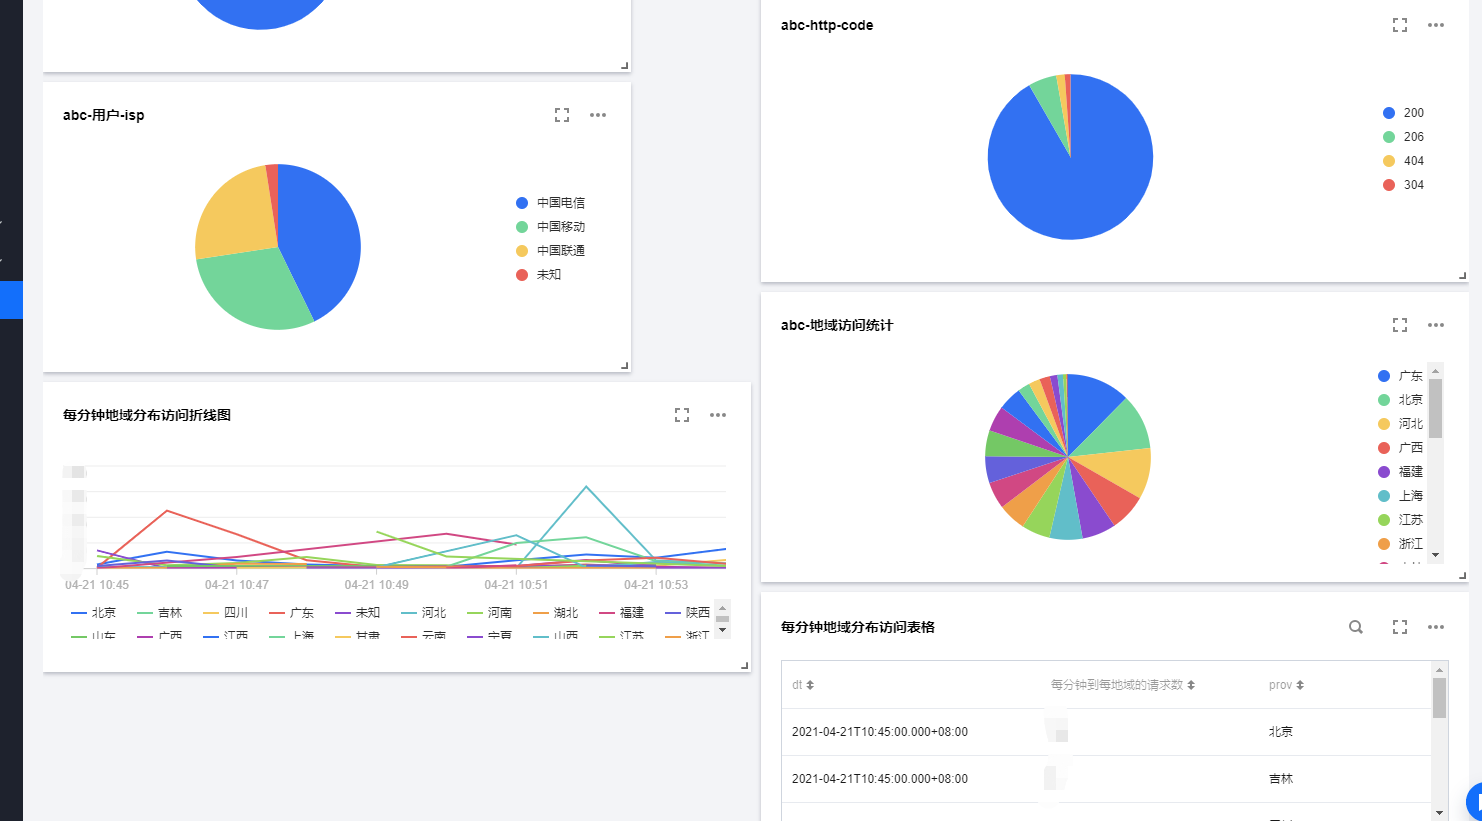The width and height of the screenshot is (1482, 821).
Task: Open more options for 每分钟地域分布访问表格
Action: point(1436,627)
